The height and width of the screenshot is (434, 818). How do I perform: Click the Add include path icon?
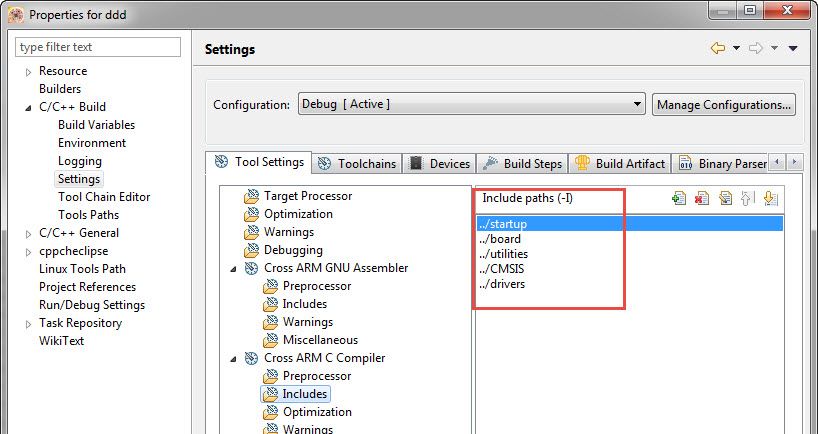click(x=680, y=198)
